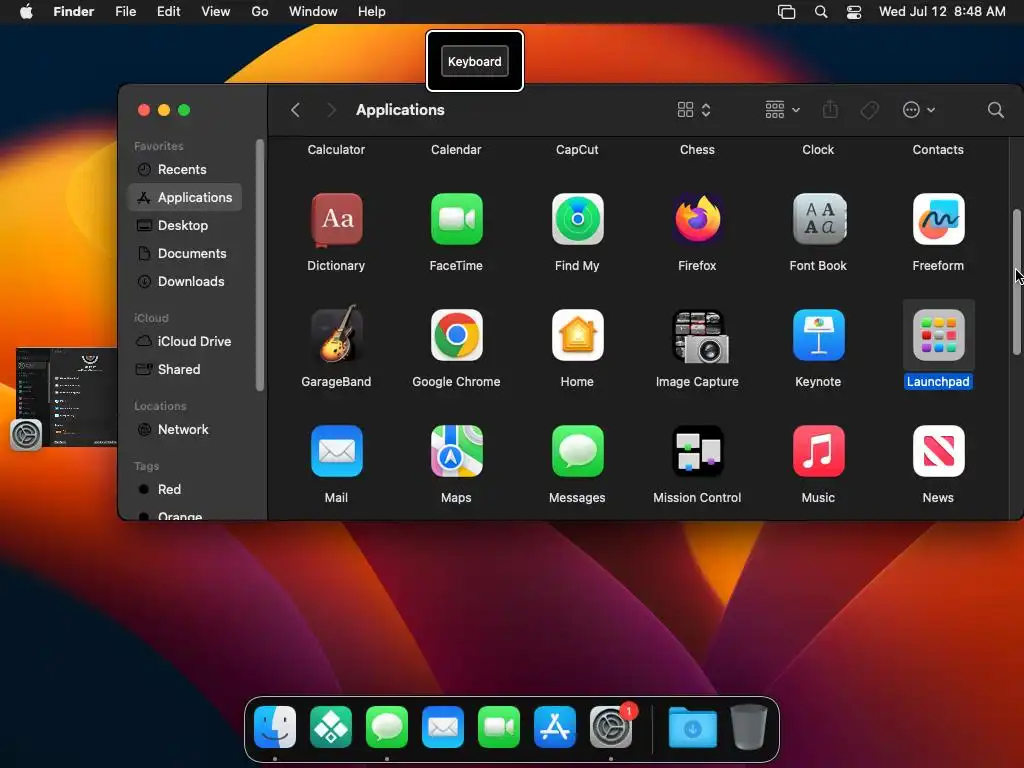The height and width of the screenshot is (768, 1024).
Task: Select Documents in the sidebar
Action: pos(185,253)
